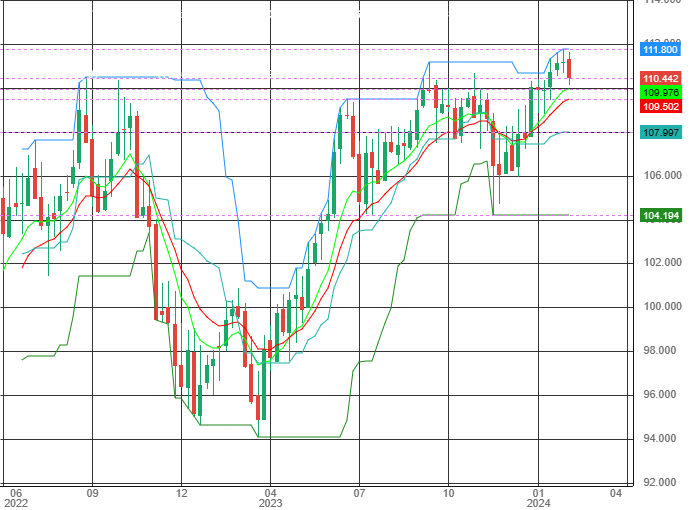Viewport: 690px width, 510px height.
Task: Select the dark green 104.194 label
Action: point(660,216)
